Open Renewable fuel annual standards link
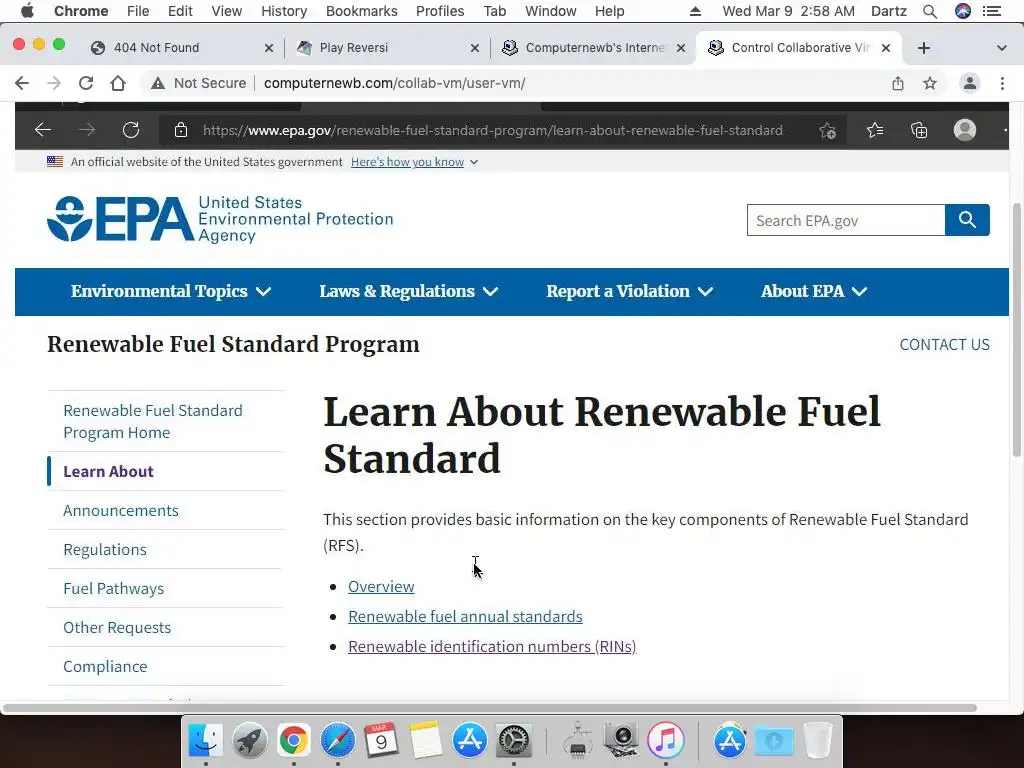 pyautogui.click(x=465, y=616)
